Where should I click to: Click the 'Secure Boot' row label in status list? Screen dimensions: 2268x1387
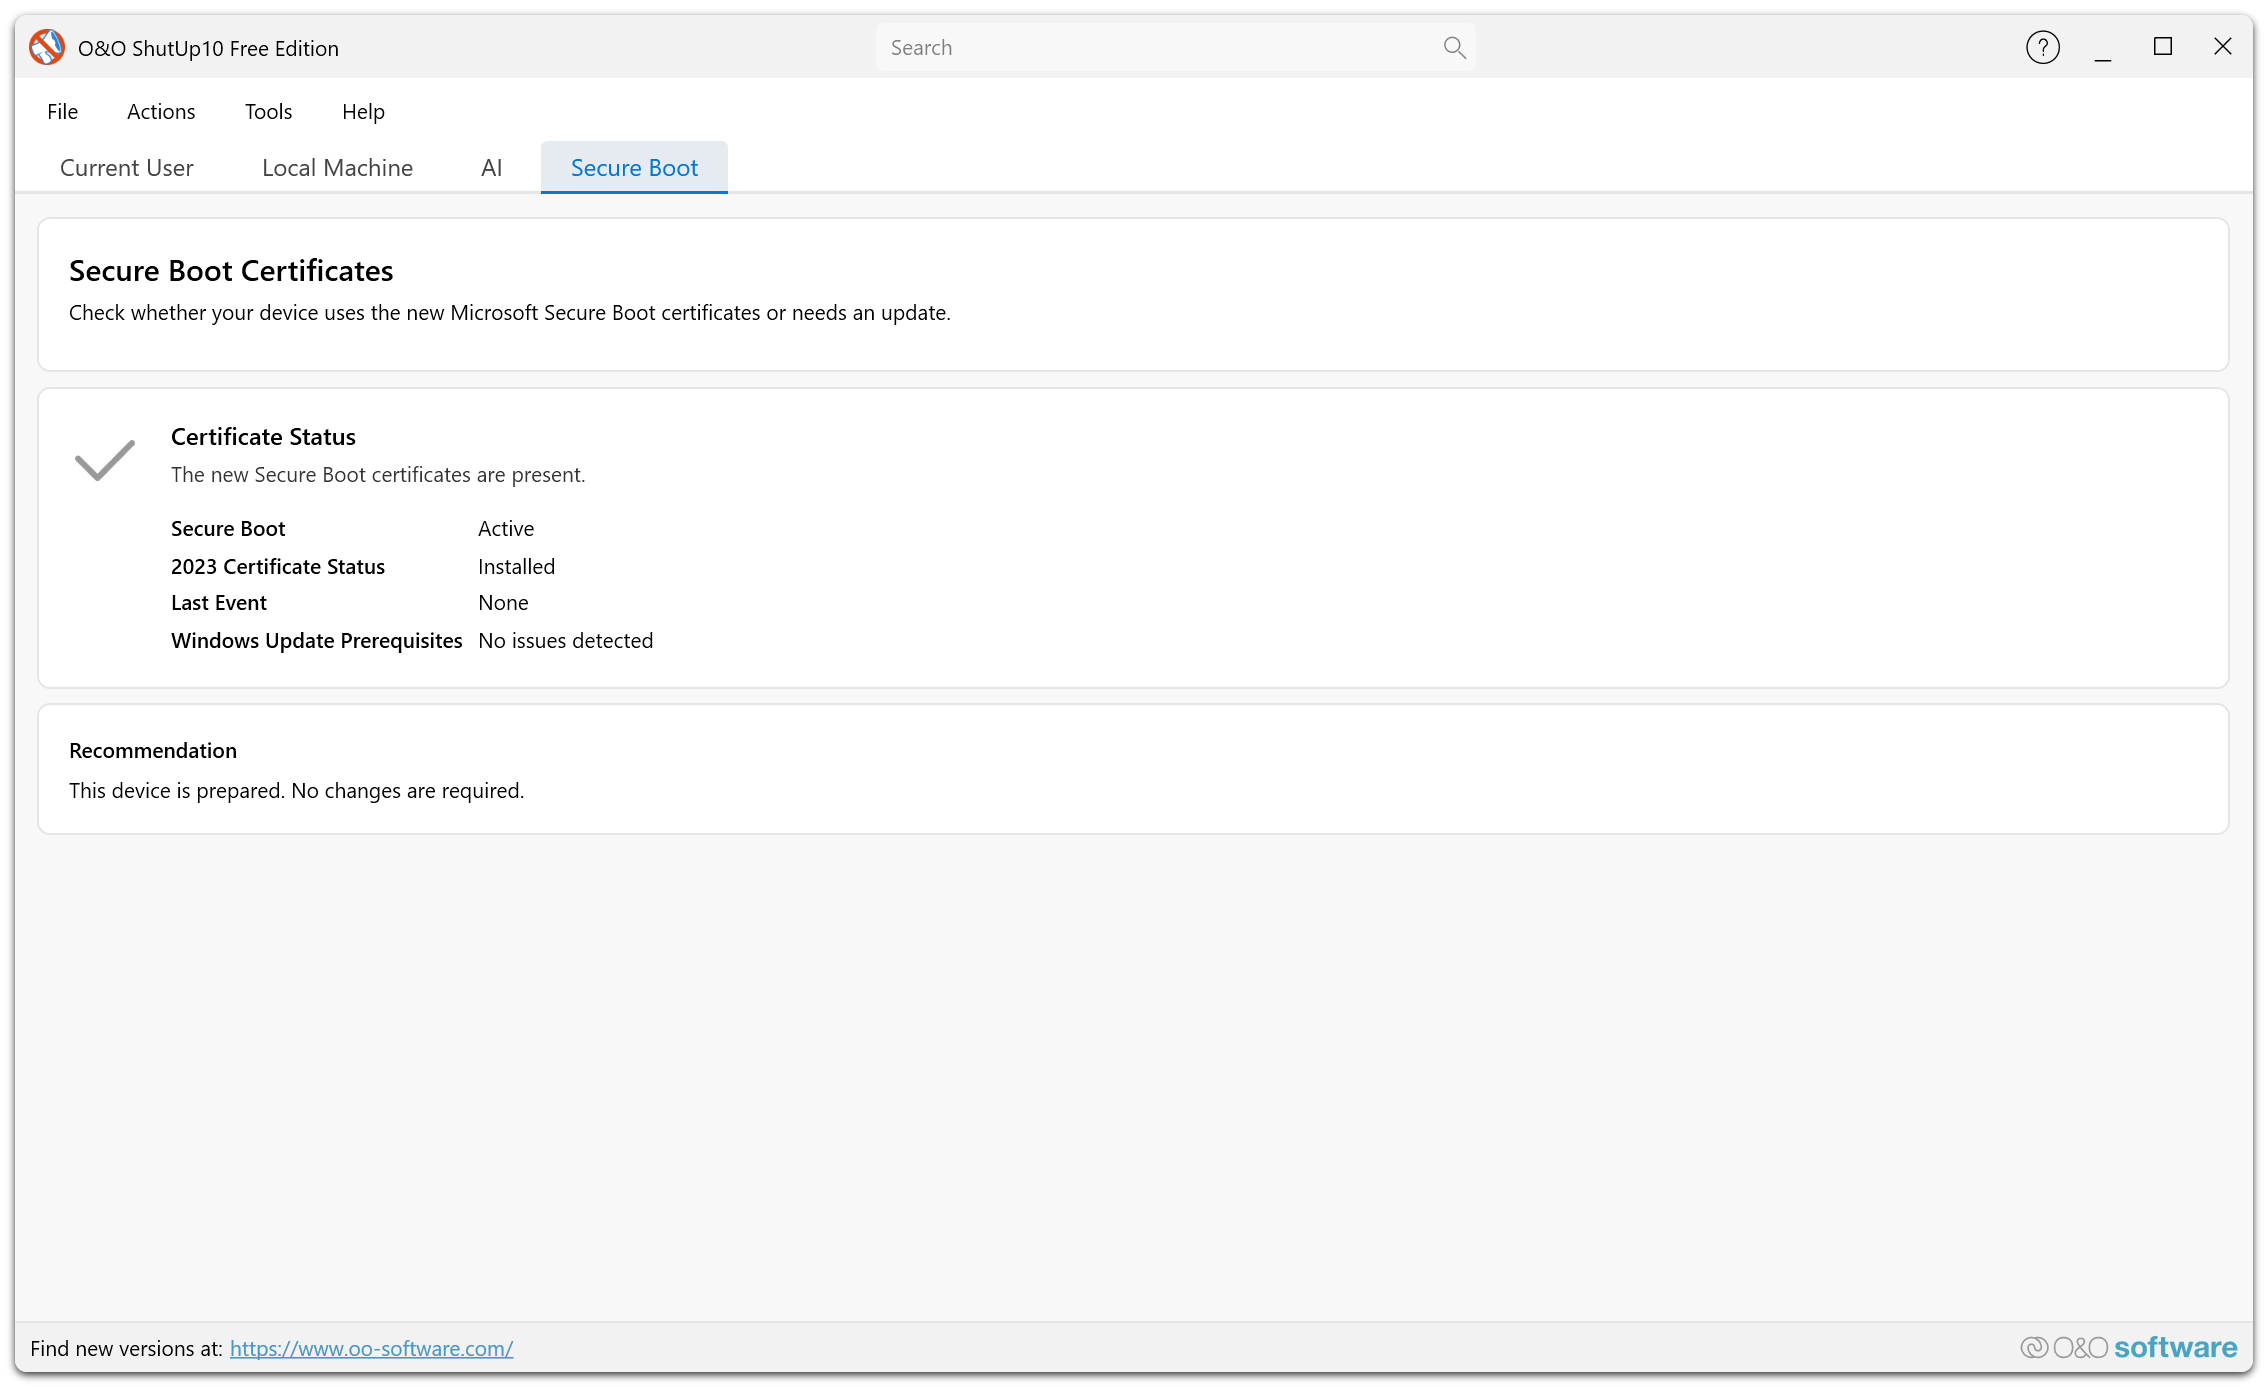[x=228, y=528]
